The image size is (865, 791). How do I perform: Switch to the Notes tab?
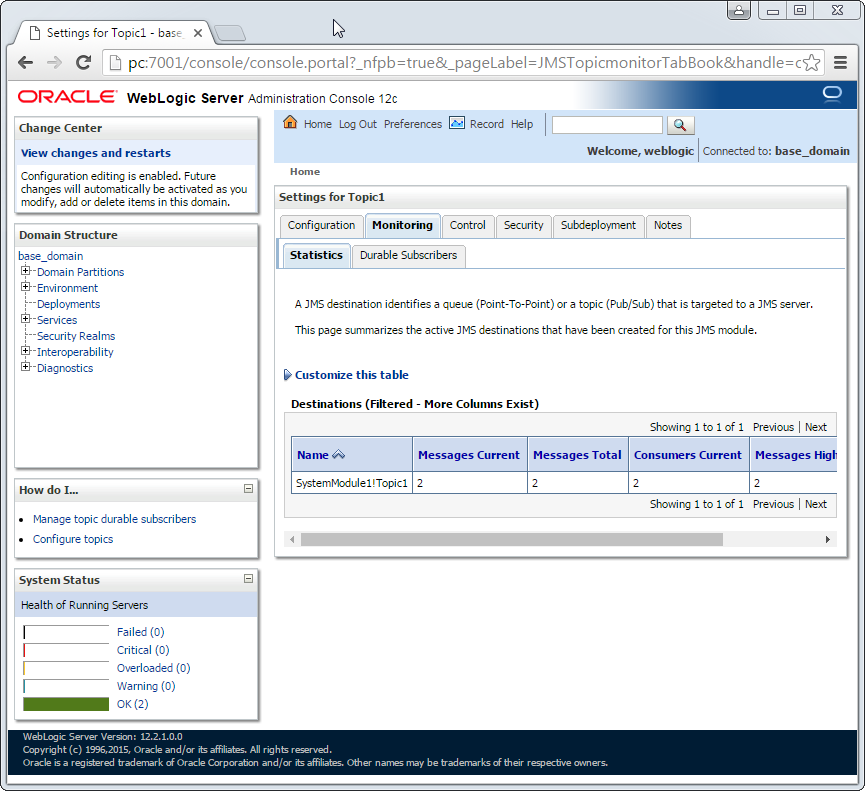[x=668, y=226]
